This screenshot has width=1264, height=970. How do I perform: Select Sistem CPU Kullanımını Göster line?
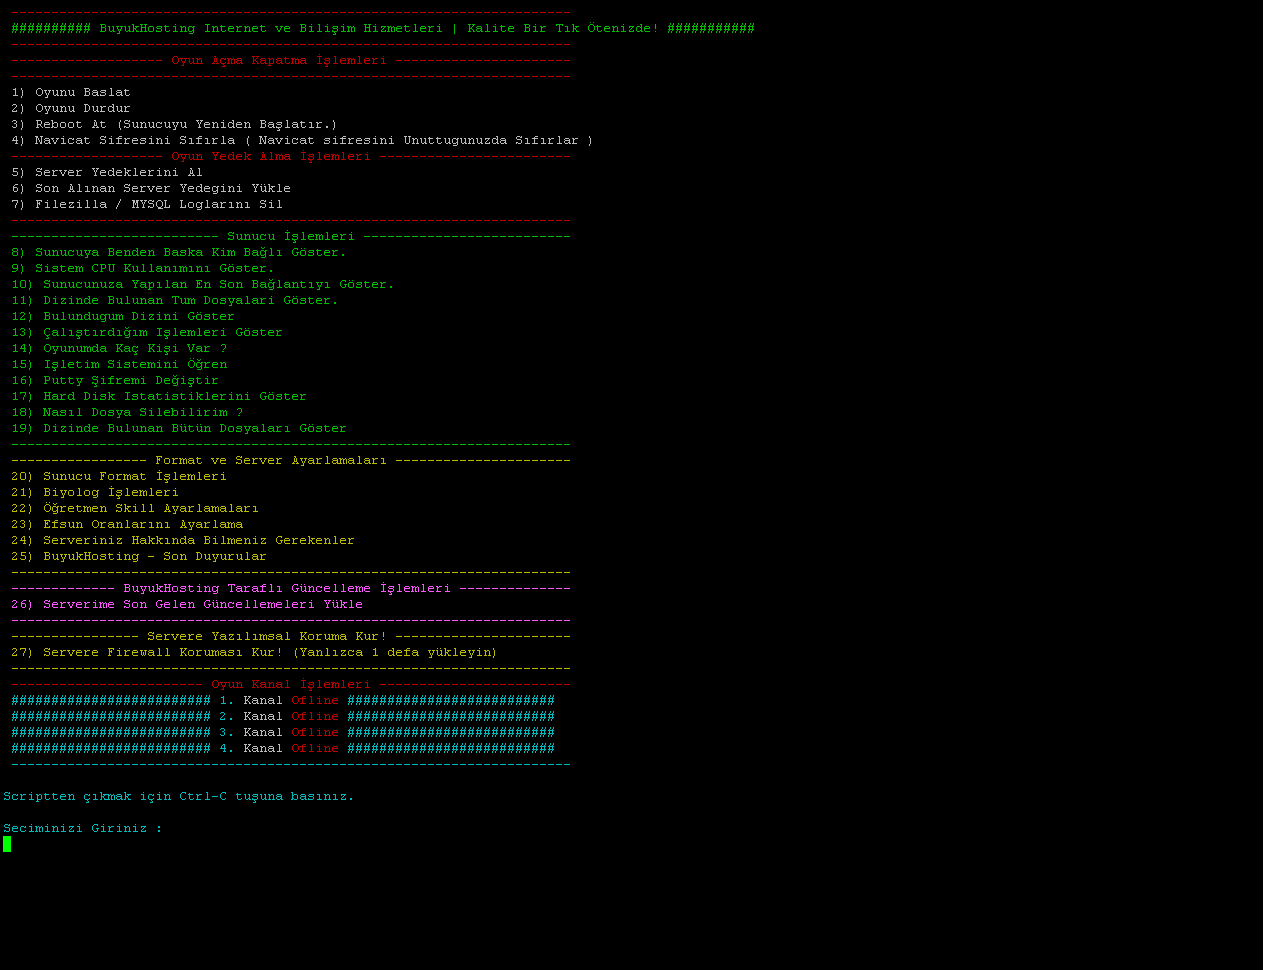click(x=142, y=268)
